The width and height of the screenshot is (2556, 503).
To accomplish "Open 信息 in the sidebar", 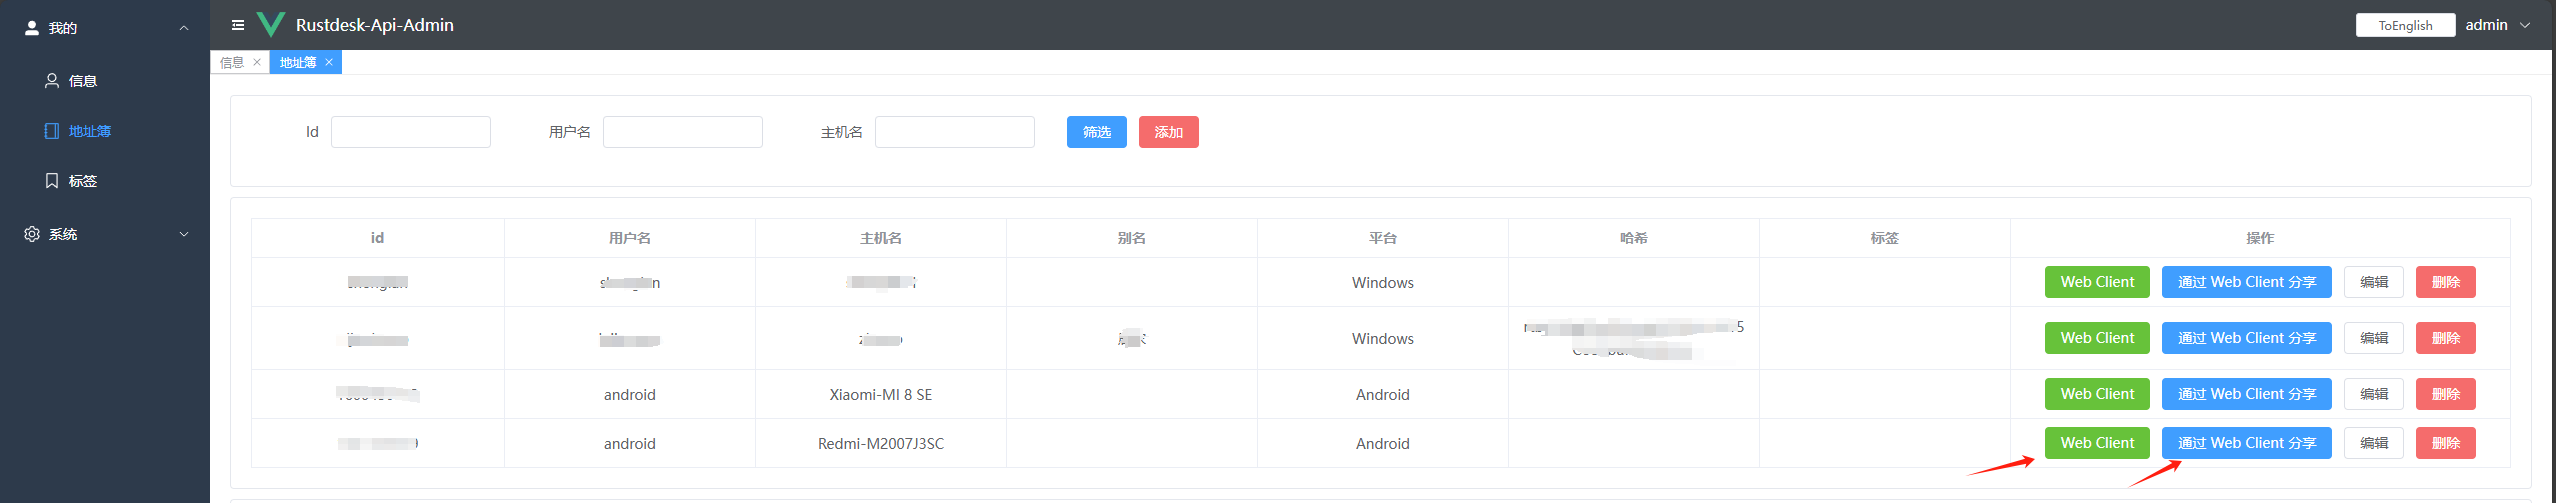I will point(82,81).
